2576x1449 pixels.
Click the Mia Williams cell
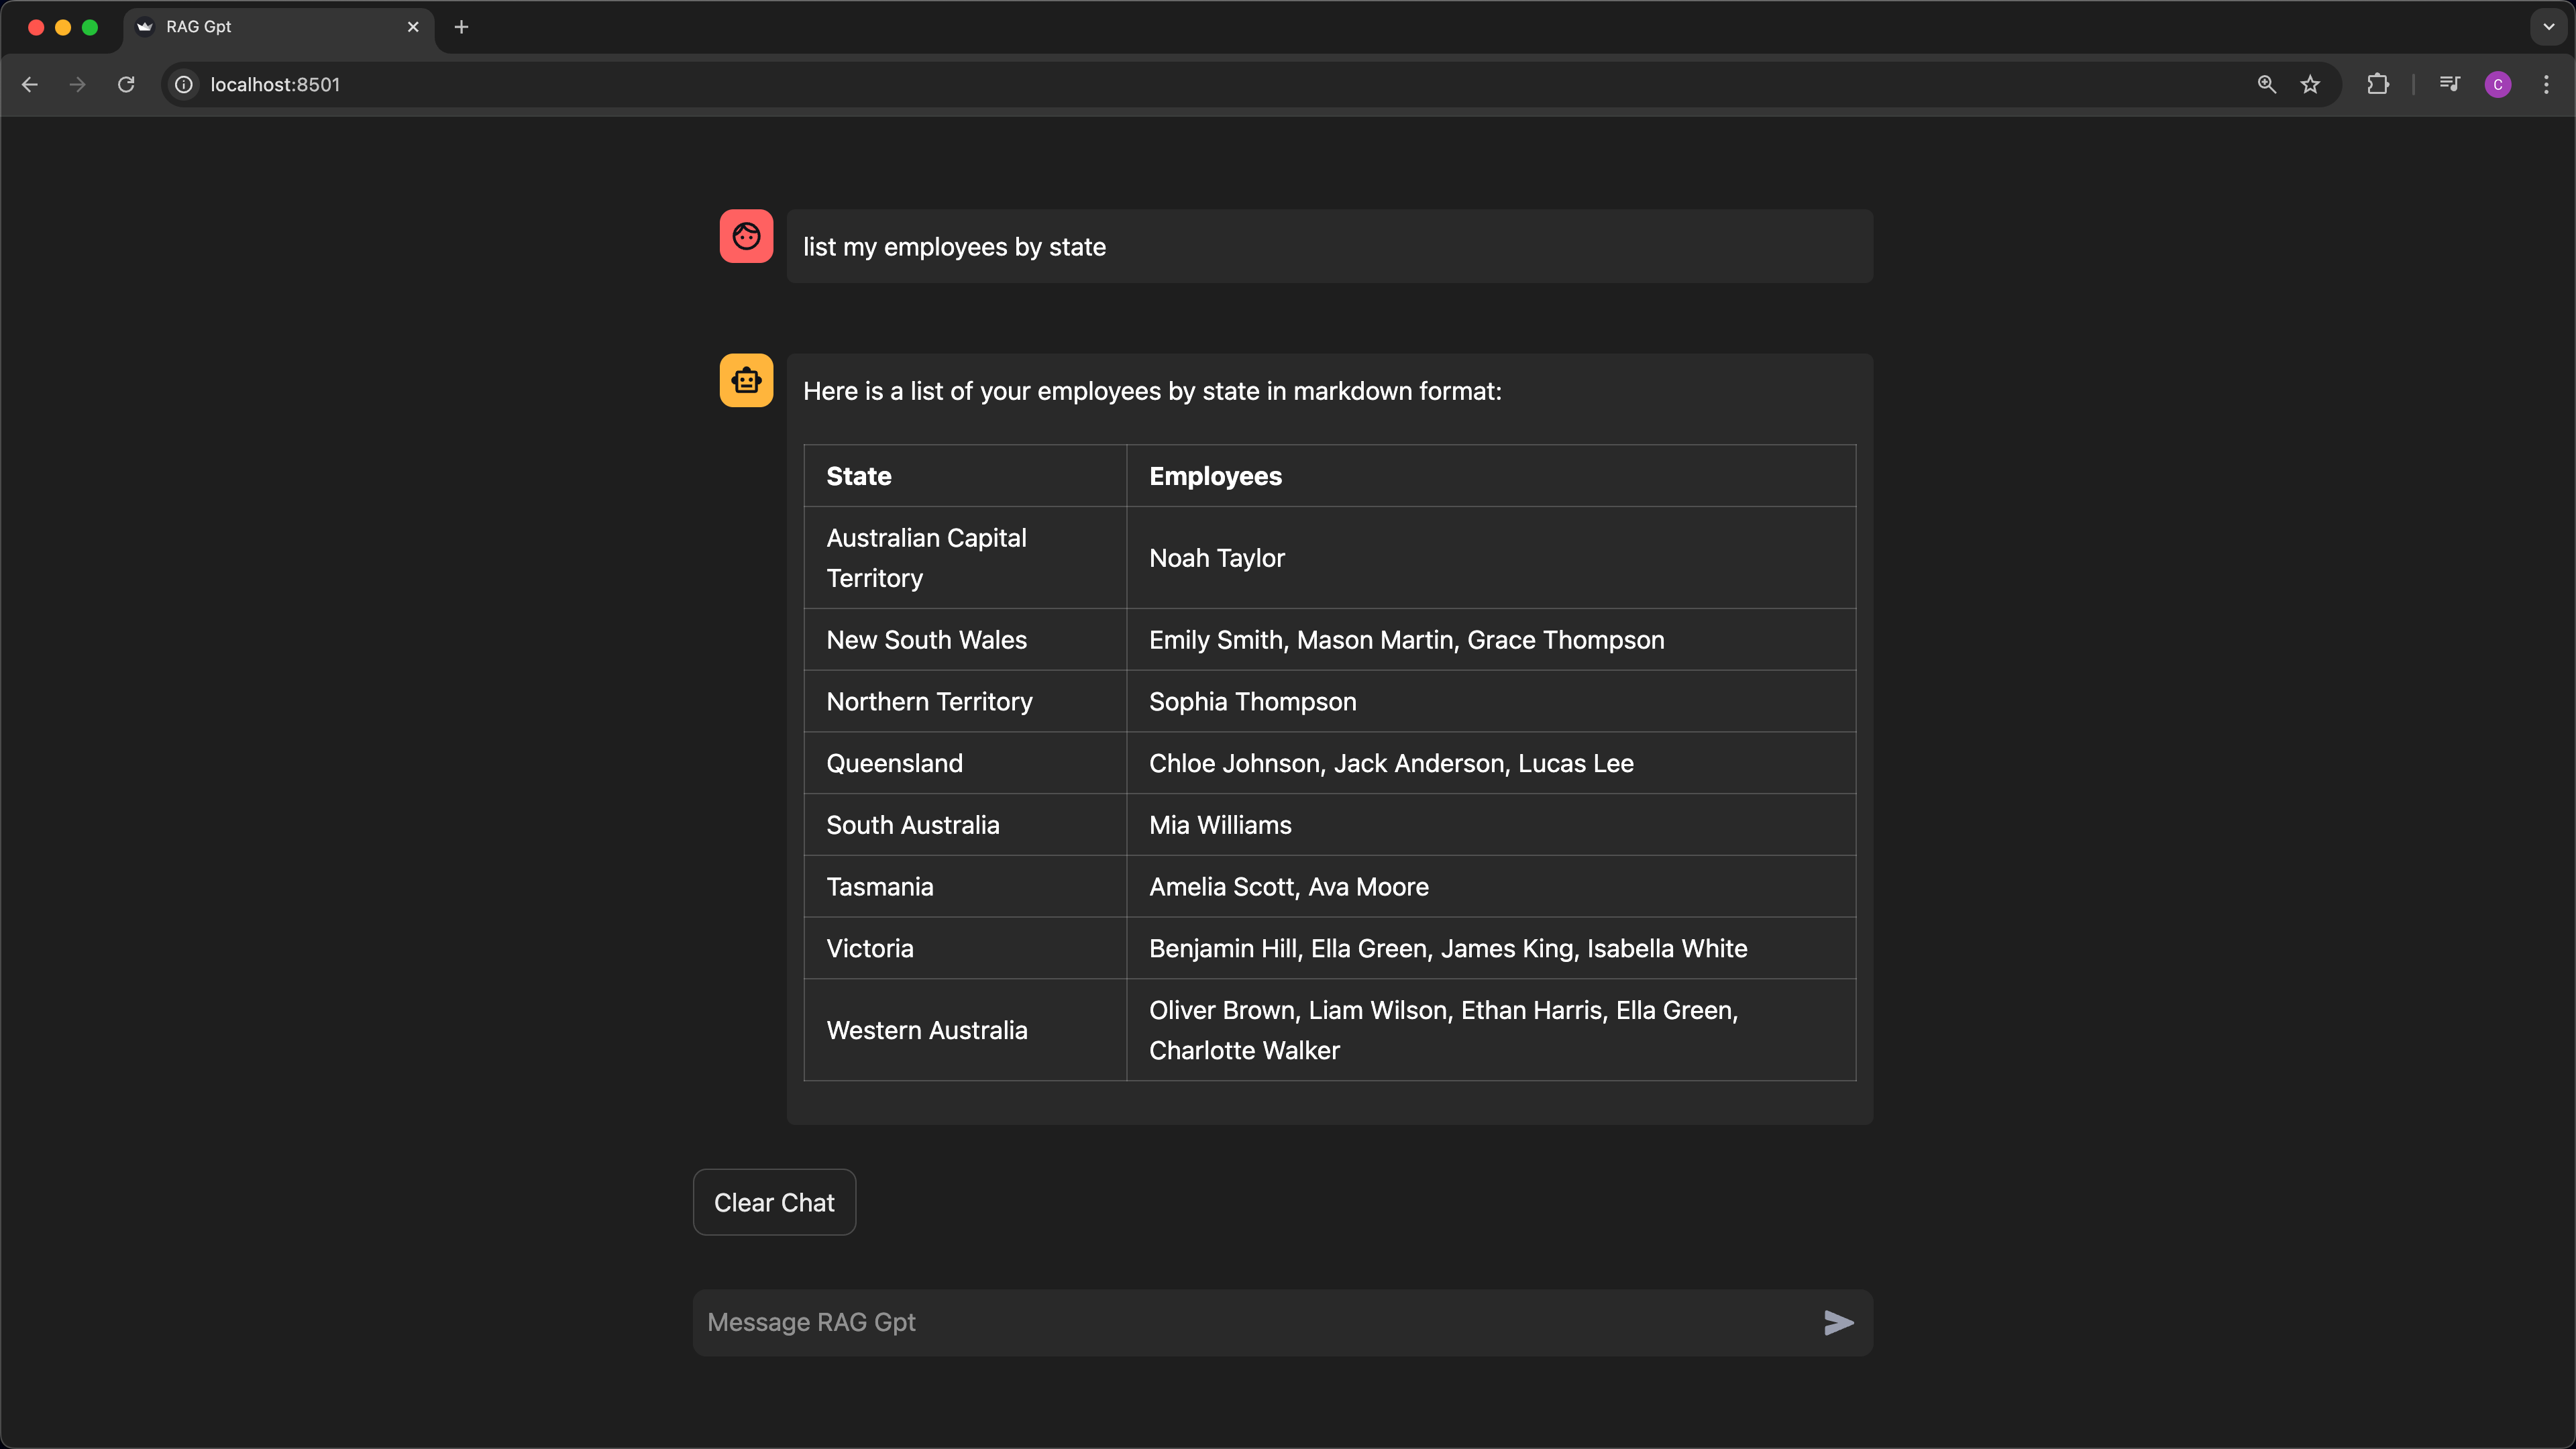(x=1491, y=825)
